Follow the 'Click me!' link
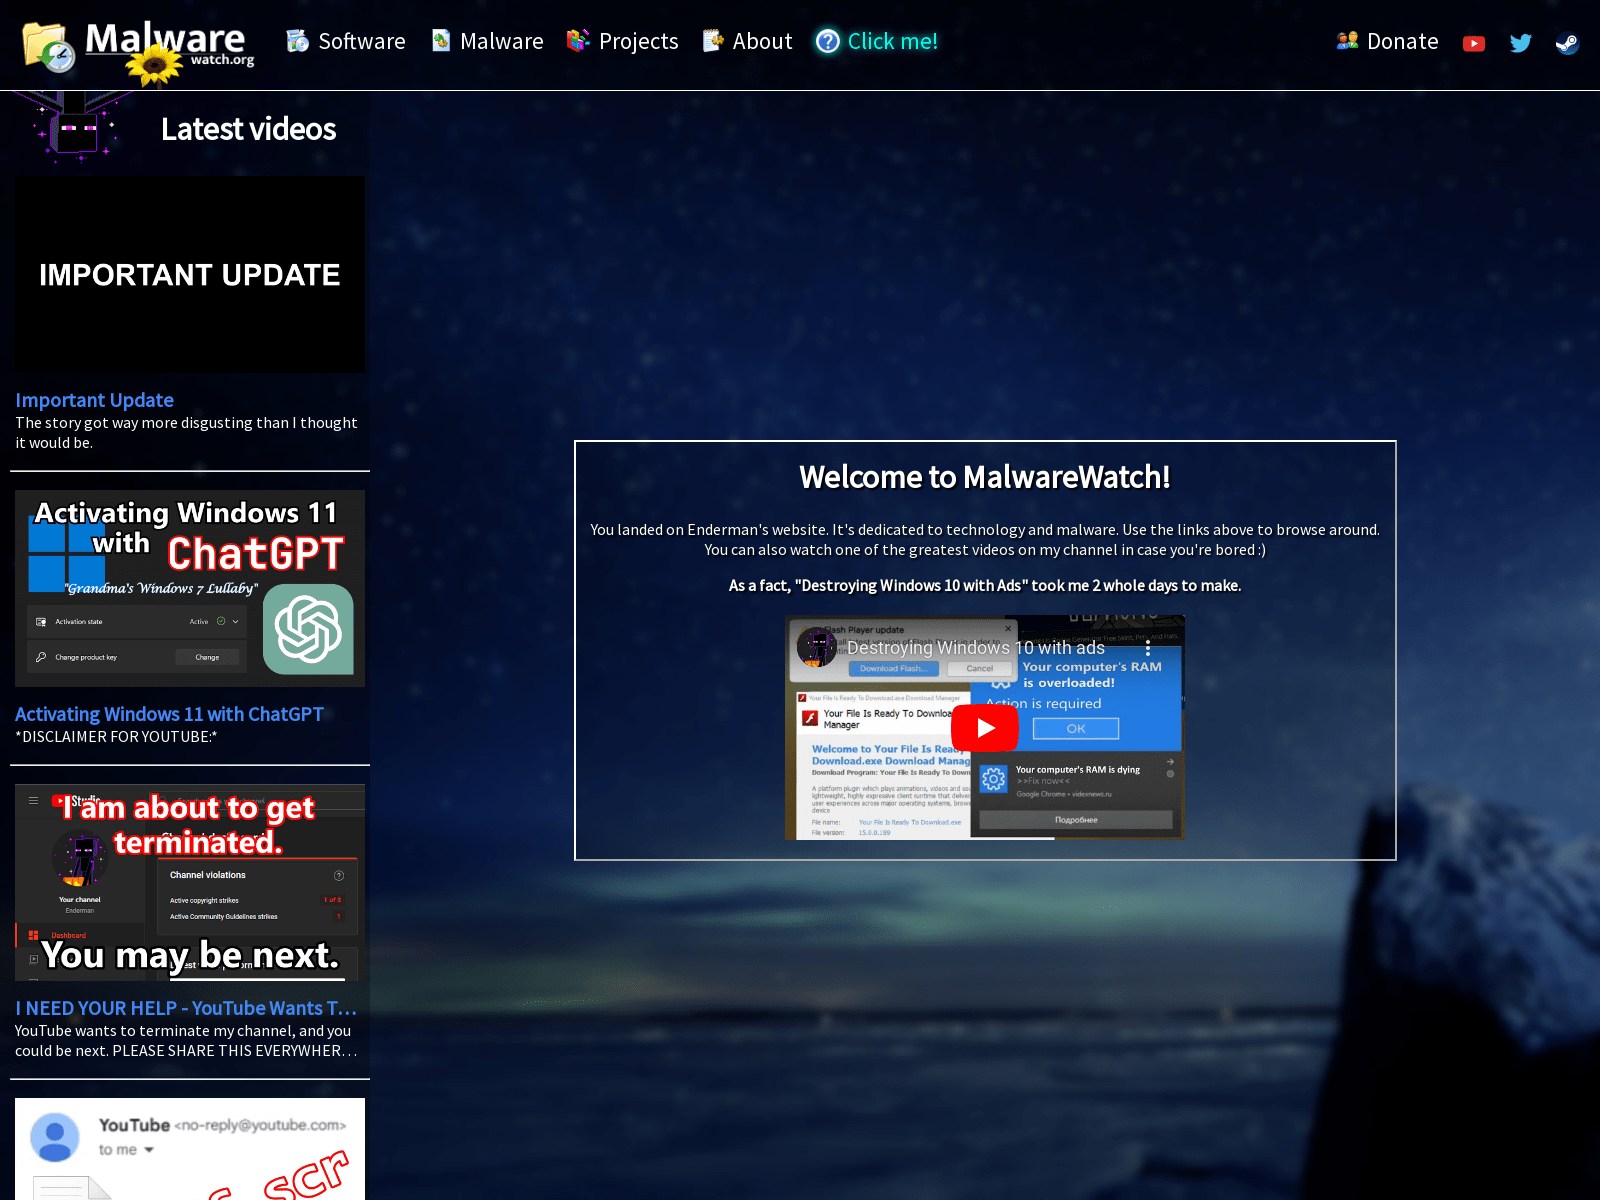This screenshot has height=1200, width=1600. coord(892,41)
